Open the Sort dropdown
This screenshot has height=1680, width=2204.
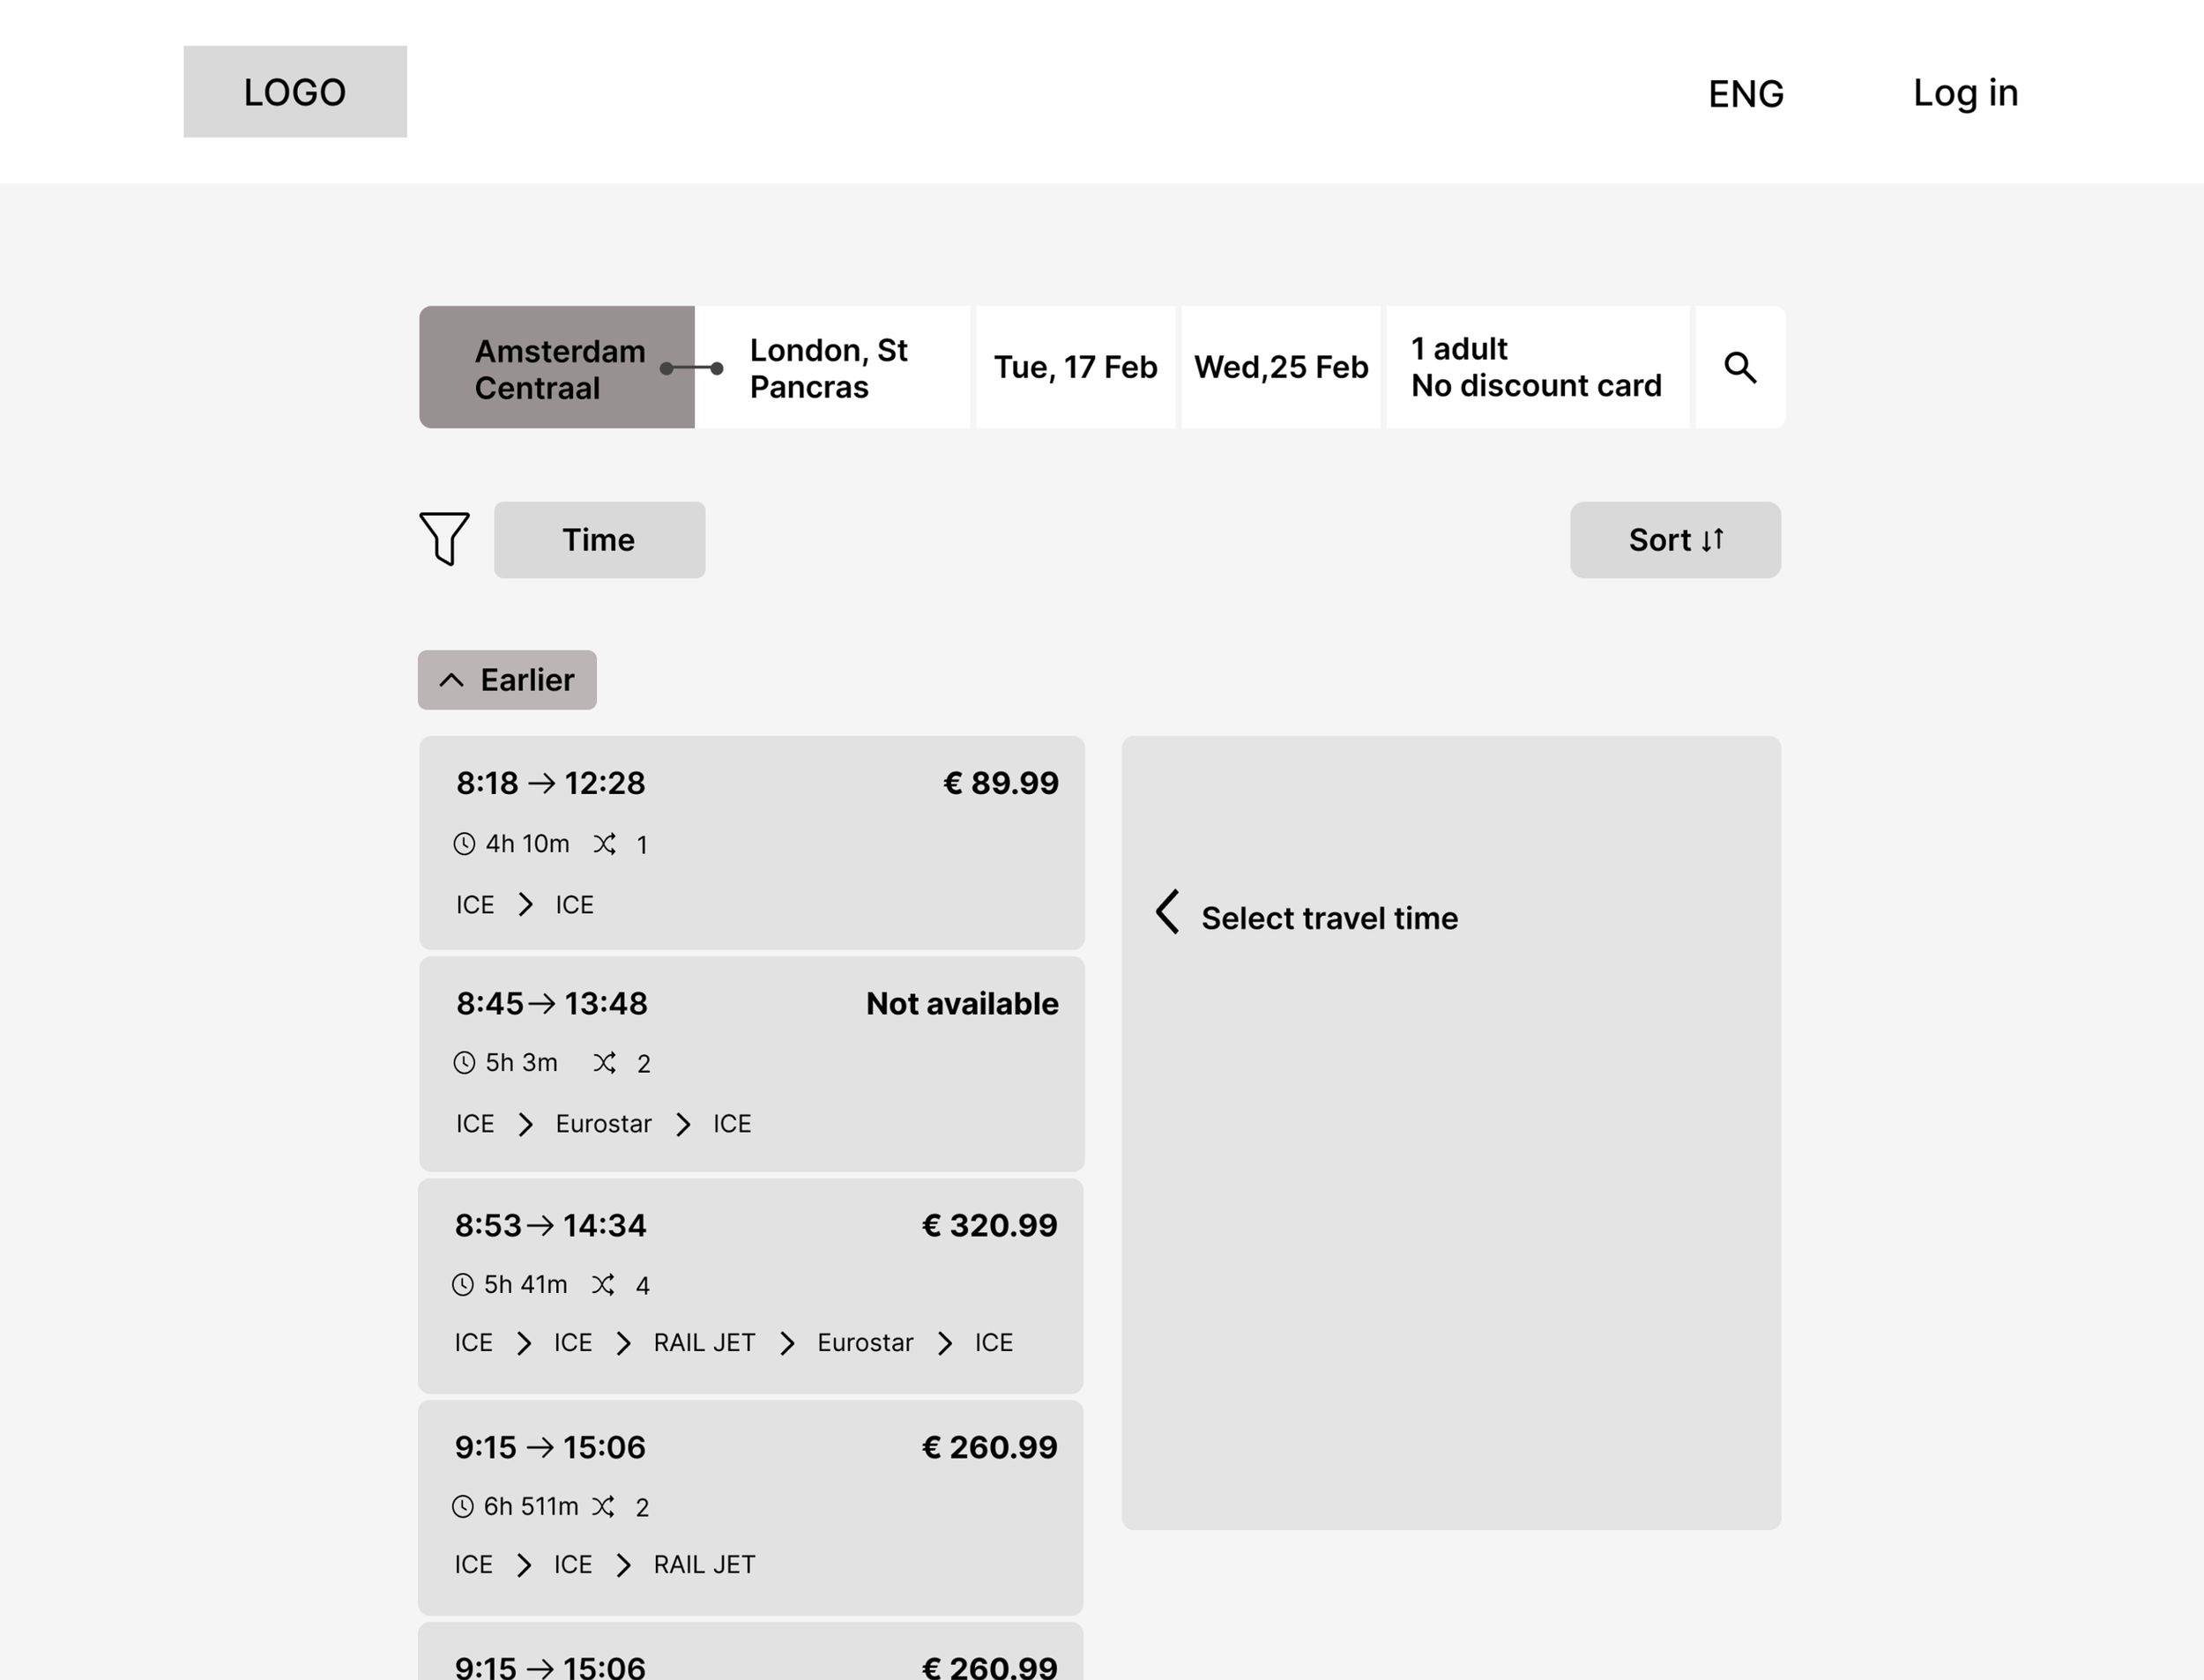coord(1675,540)
